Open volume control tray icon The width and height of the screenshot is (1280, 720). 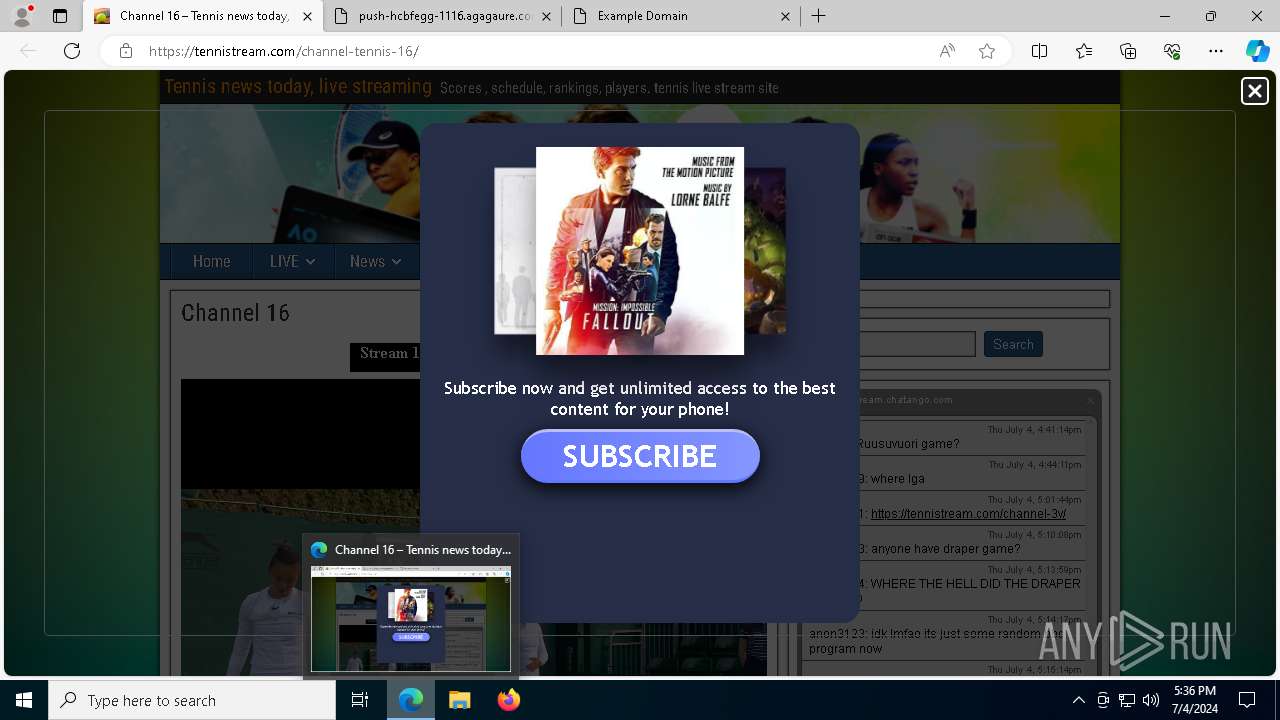coord(1151,700)
